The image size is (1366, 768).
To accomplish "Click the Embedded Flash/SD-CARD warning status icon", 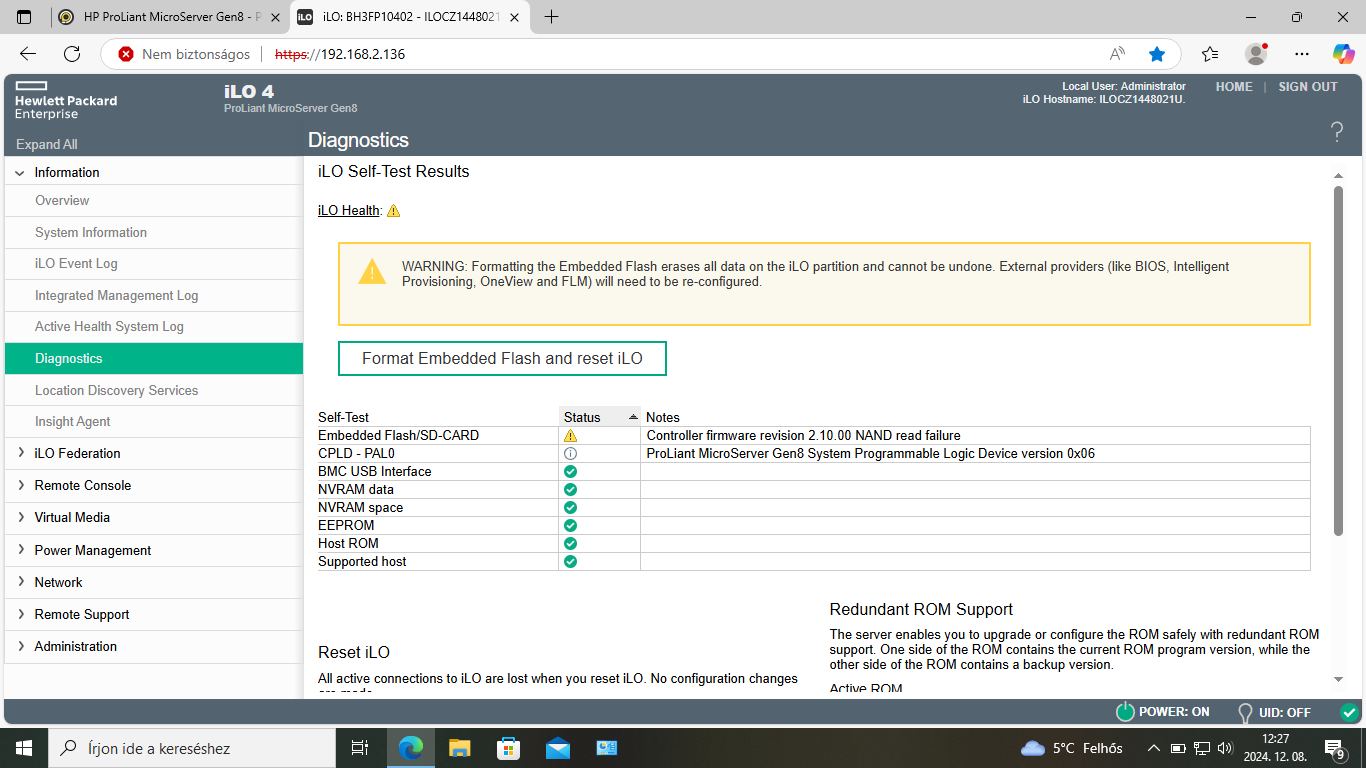I will tap(570, 436).
